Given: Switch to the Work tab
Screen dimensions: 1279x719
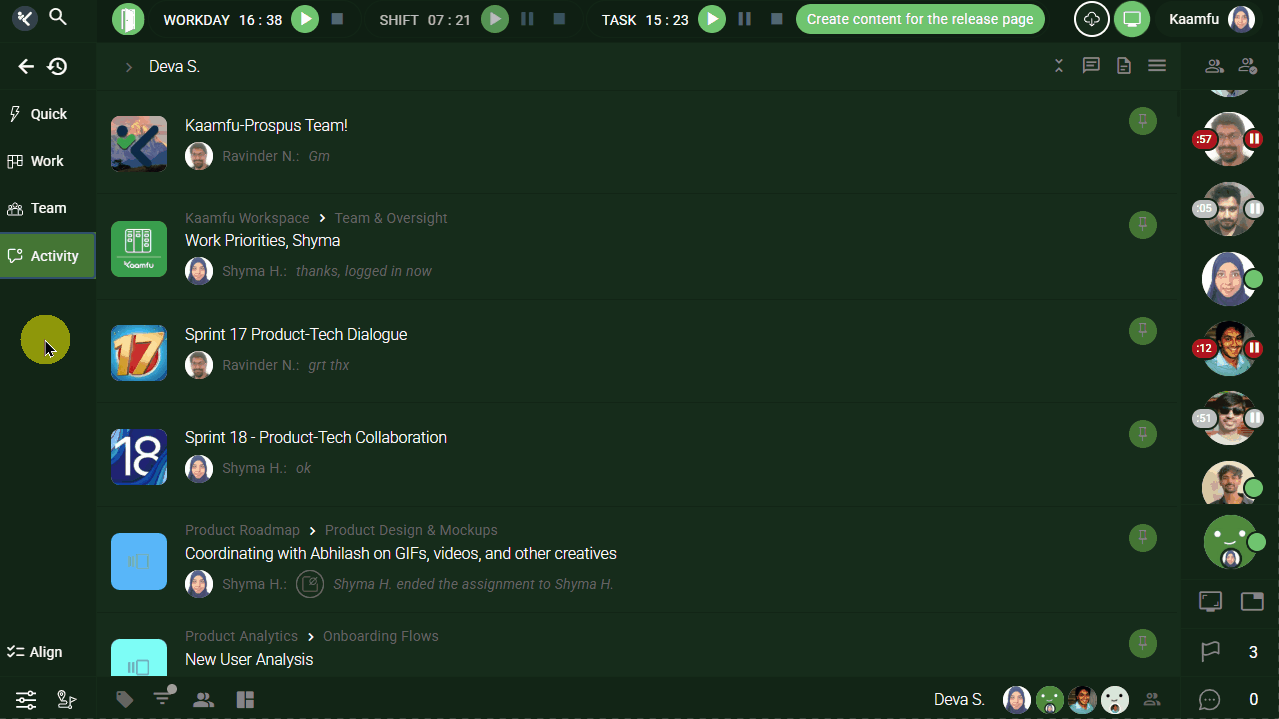Looking at the screenshot, I should 47,161.
